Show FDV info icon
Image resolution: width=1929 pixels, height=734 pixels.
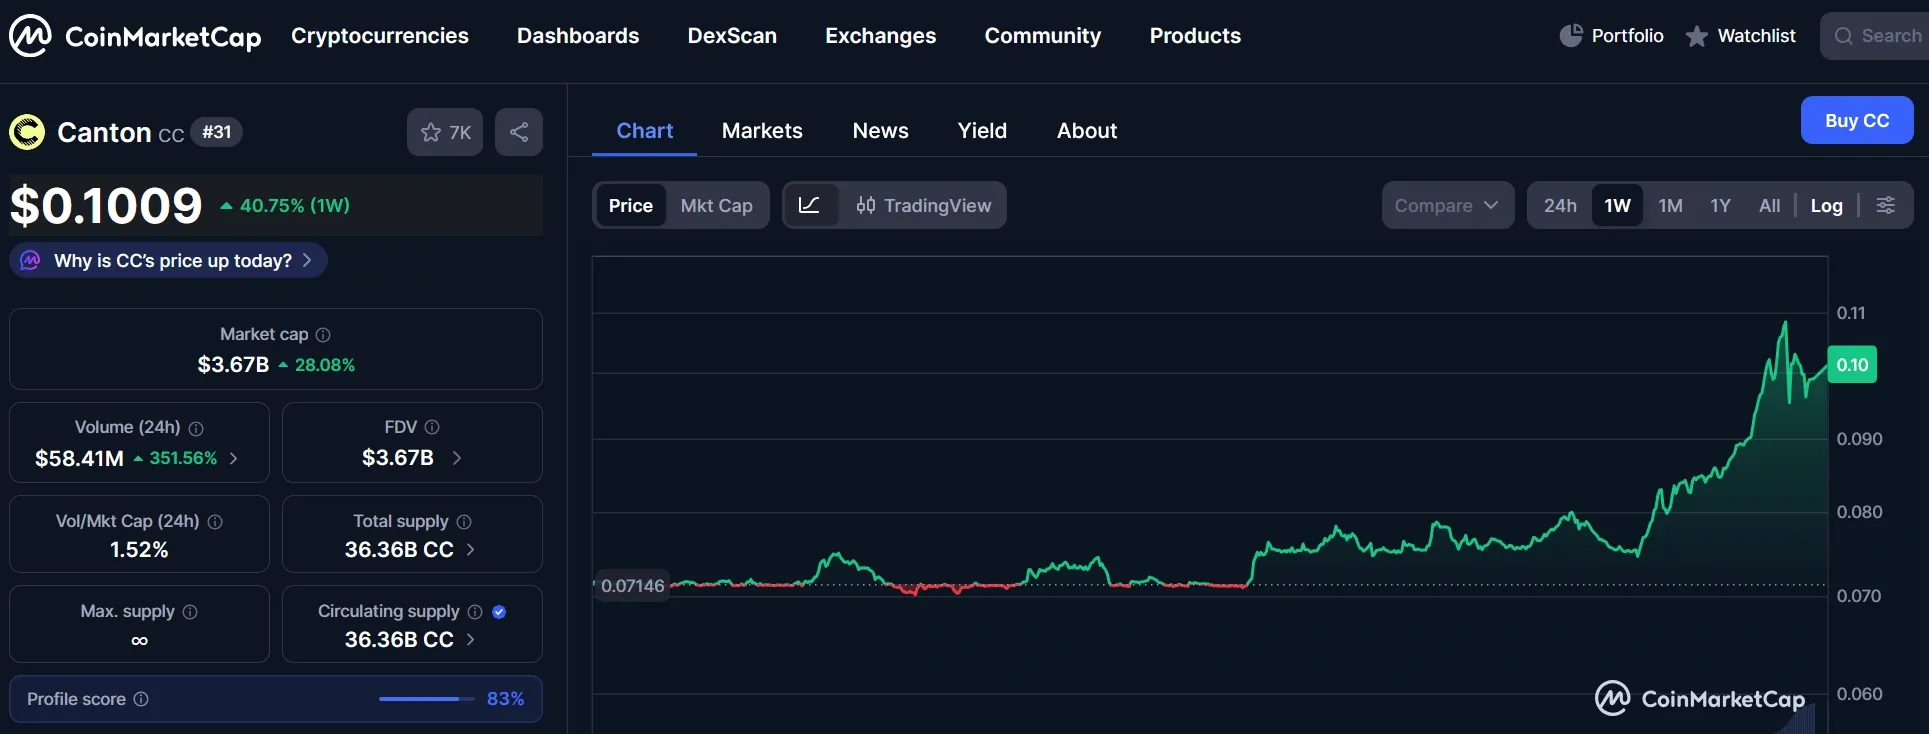click(x=432, y=427)
